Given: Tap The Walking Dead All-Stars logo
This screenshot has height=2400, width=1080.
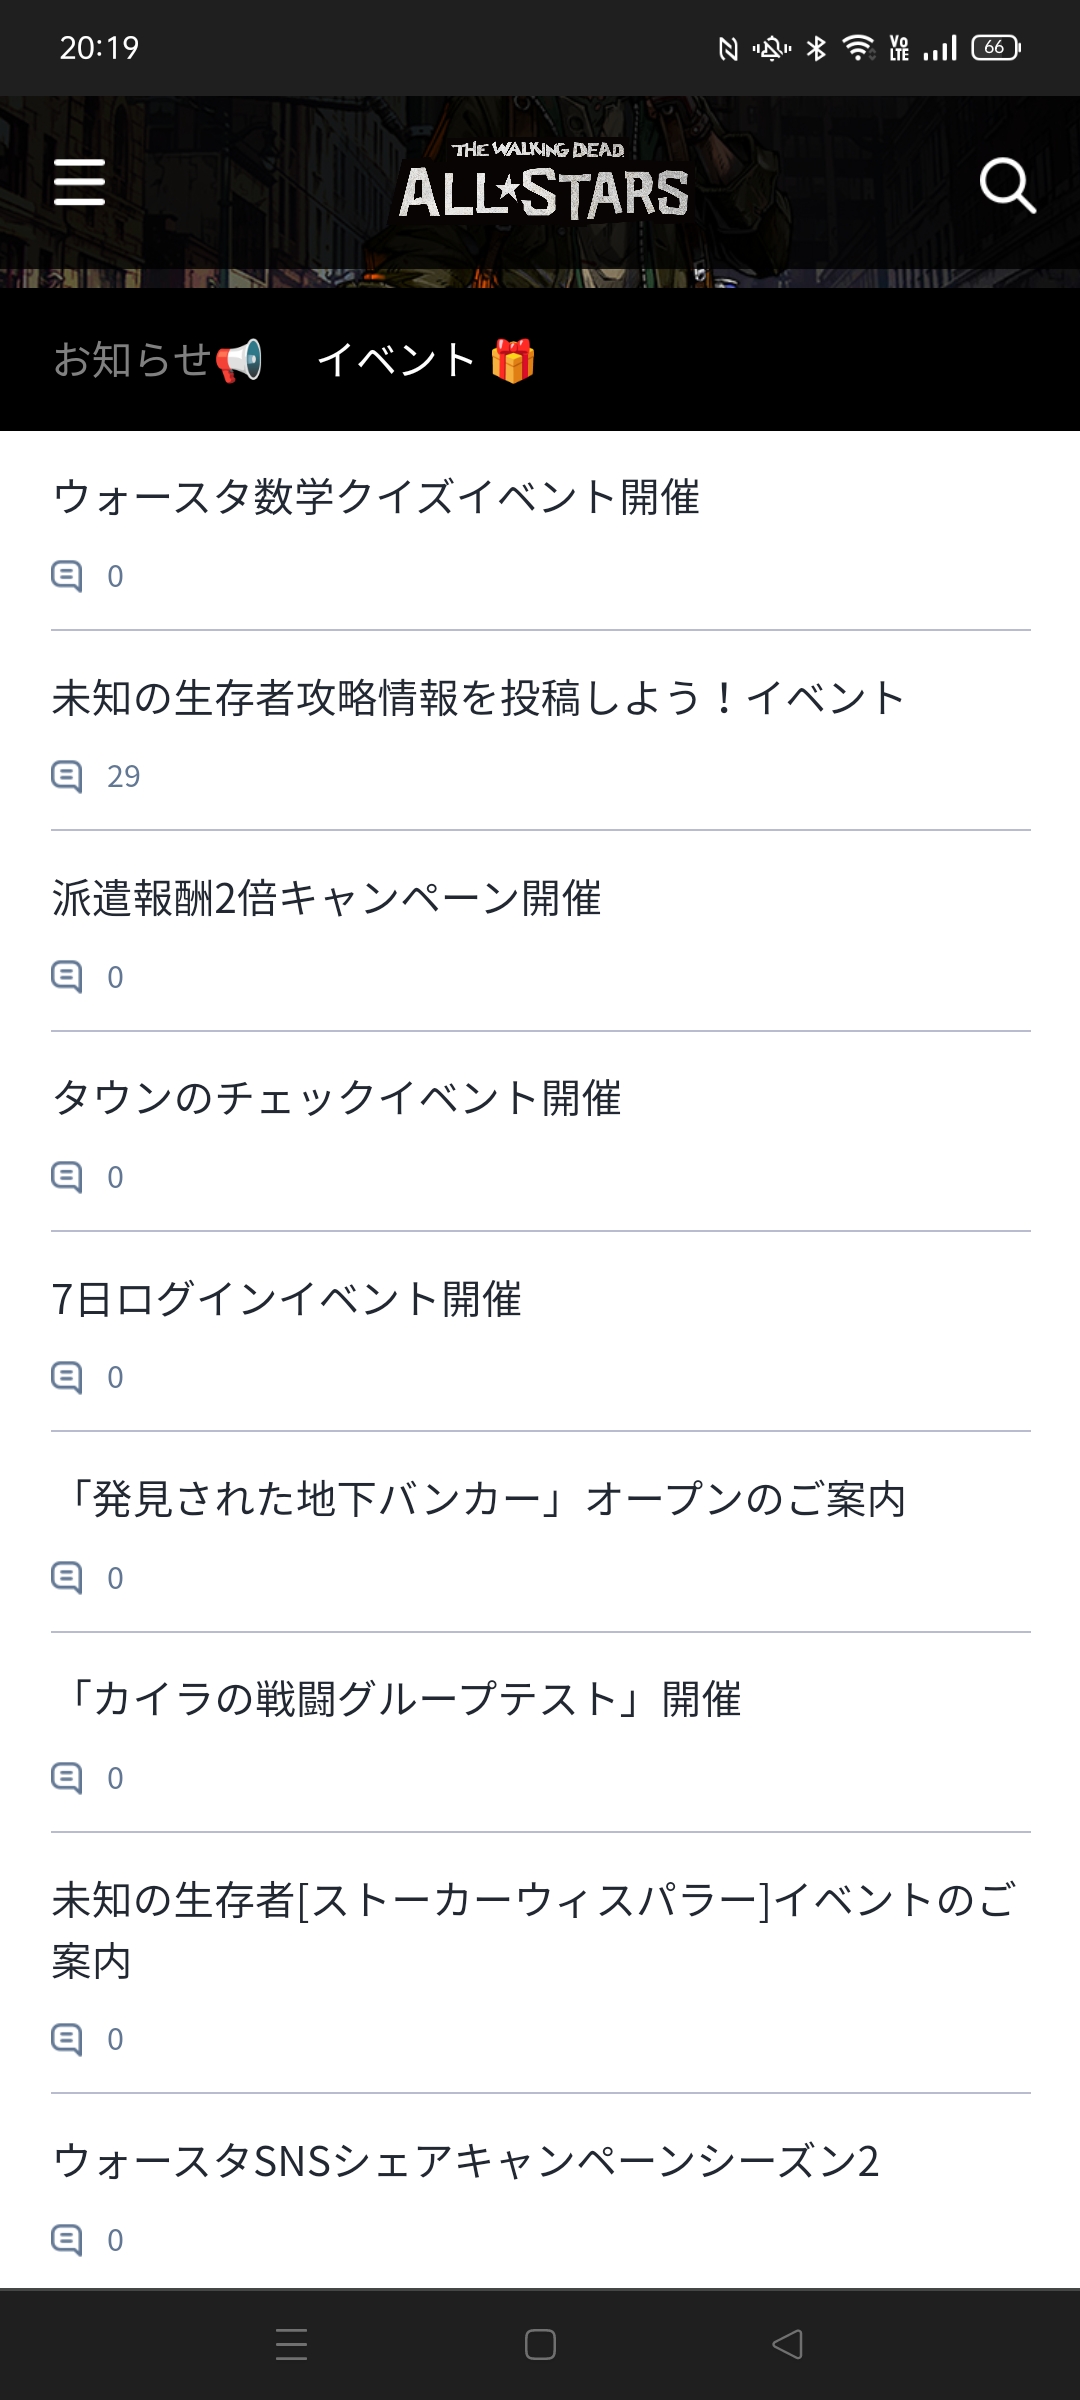Looking at the screenshot, I should 543,182.
